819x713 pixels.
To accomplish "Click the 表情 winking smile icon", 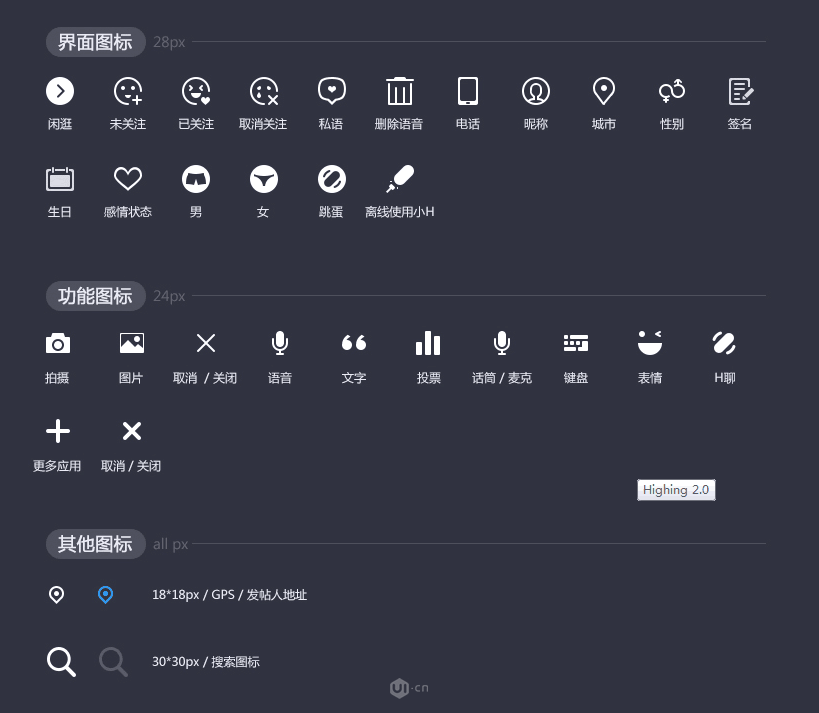I will click(650, 343).
